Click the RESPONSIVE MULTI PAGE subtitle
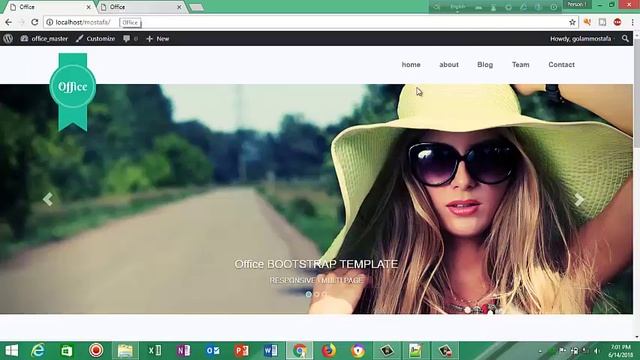The image size is (640, 360). pyautogui.click(x=316, y=280)
